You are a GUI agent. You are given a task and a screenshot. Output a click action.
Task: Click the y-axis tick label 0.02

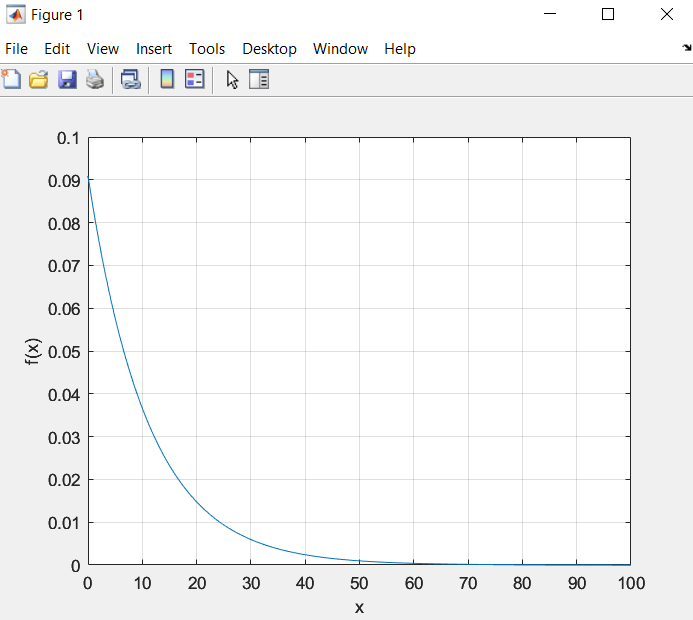pos(64,480)
